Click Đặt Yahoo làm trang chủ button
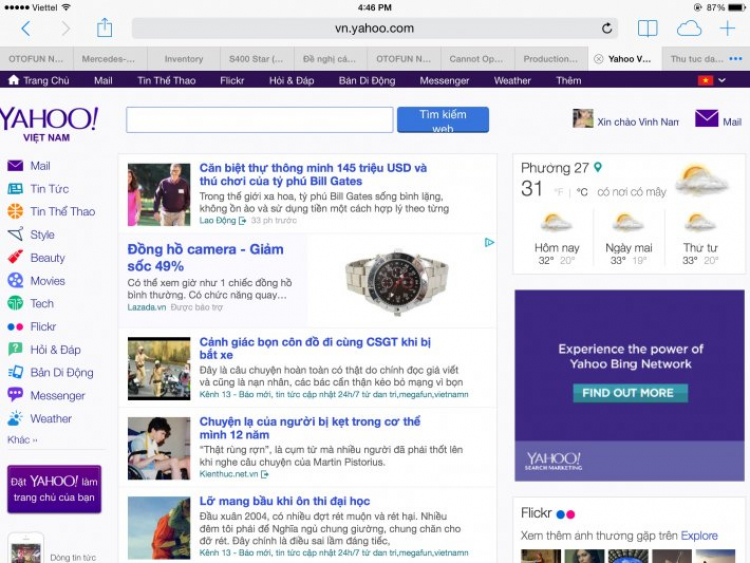The width and height of the screenshot is (750, 563). (x=54, y=489)
